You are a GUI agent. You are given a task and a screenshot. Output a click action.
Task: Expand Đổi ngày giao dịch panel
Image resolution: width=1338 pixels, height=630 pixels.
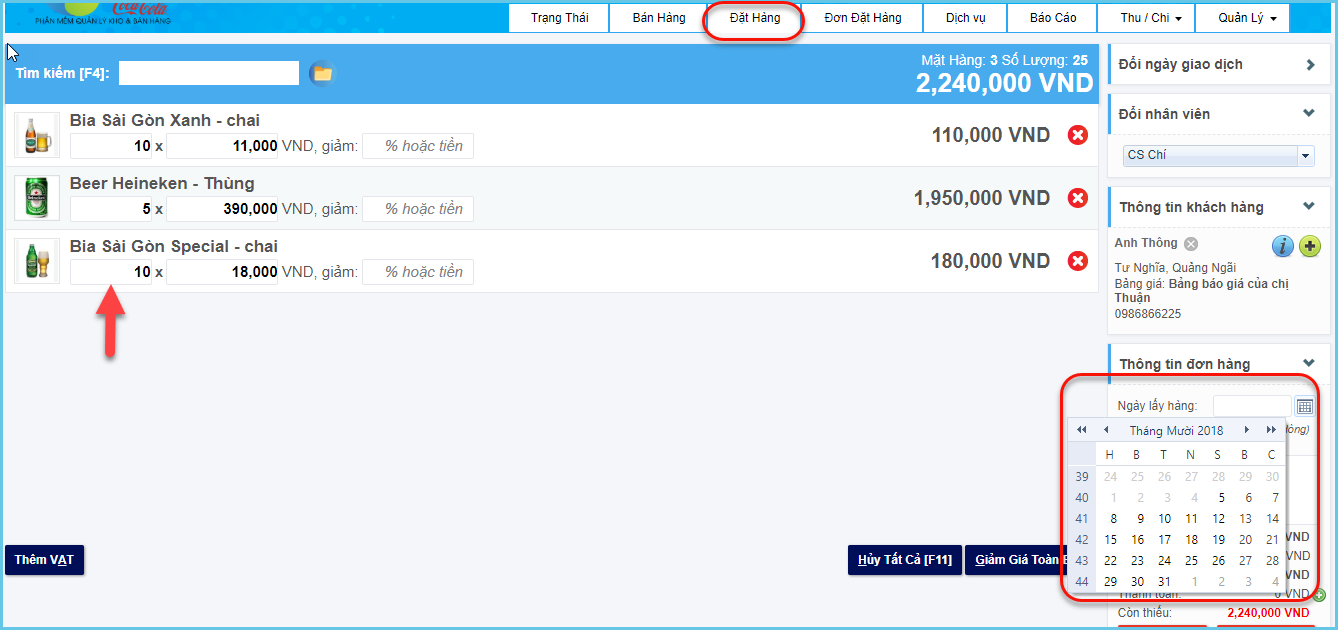click(1310, 65)
